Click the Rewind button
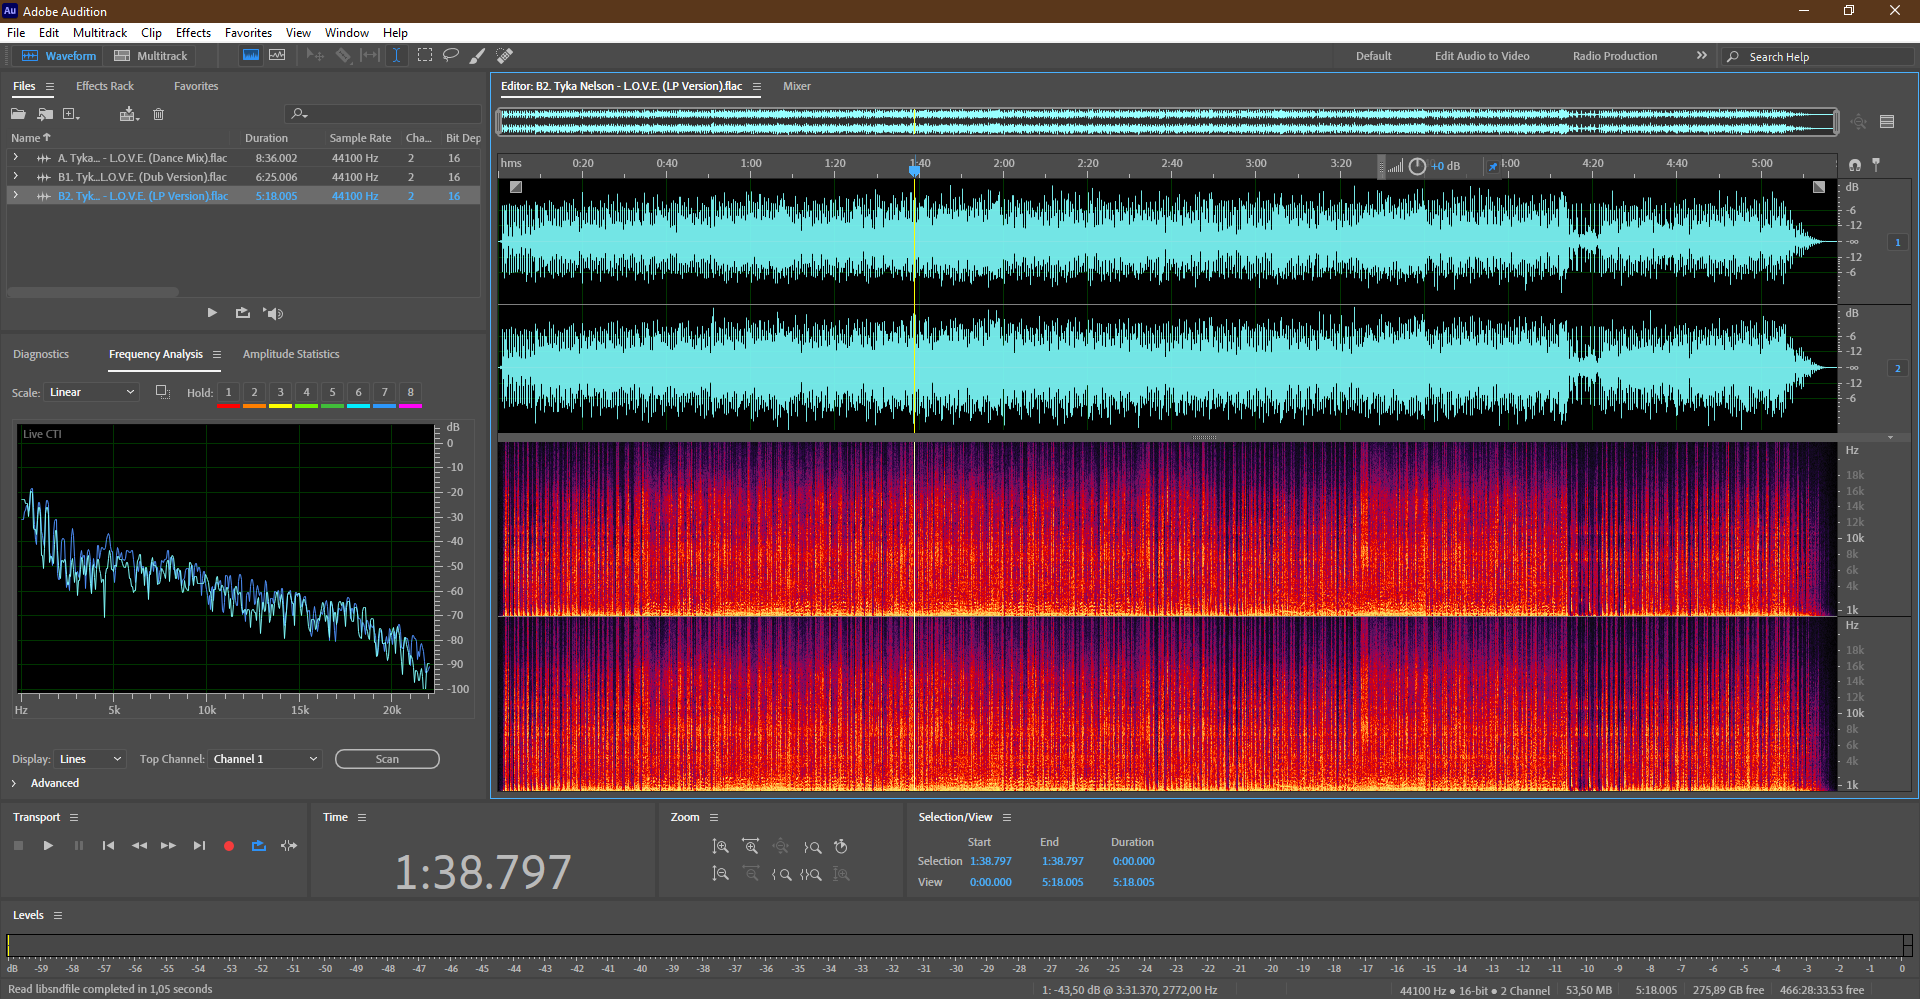This screenshot has height=999, width=1920. 139,846
